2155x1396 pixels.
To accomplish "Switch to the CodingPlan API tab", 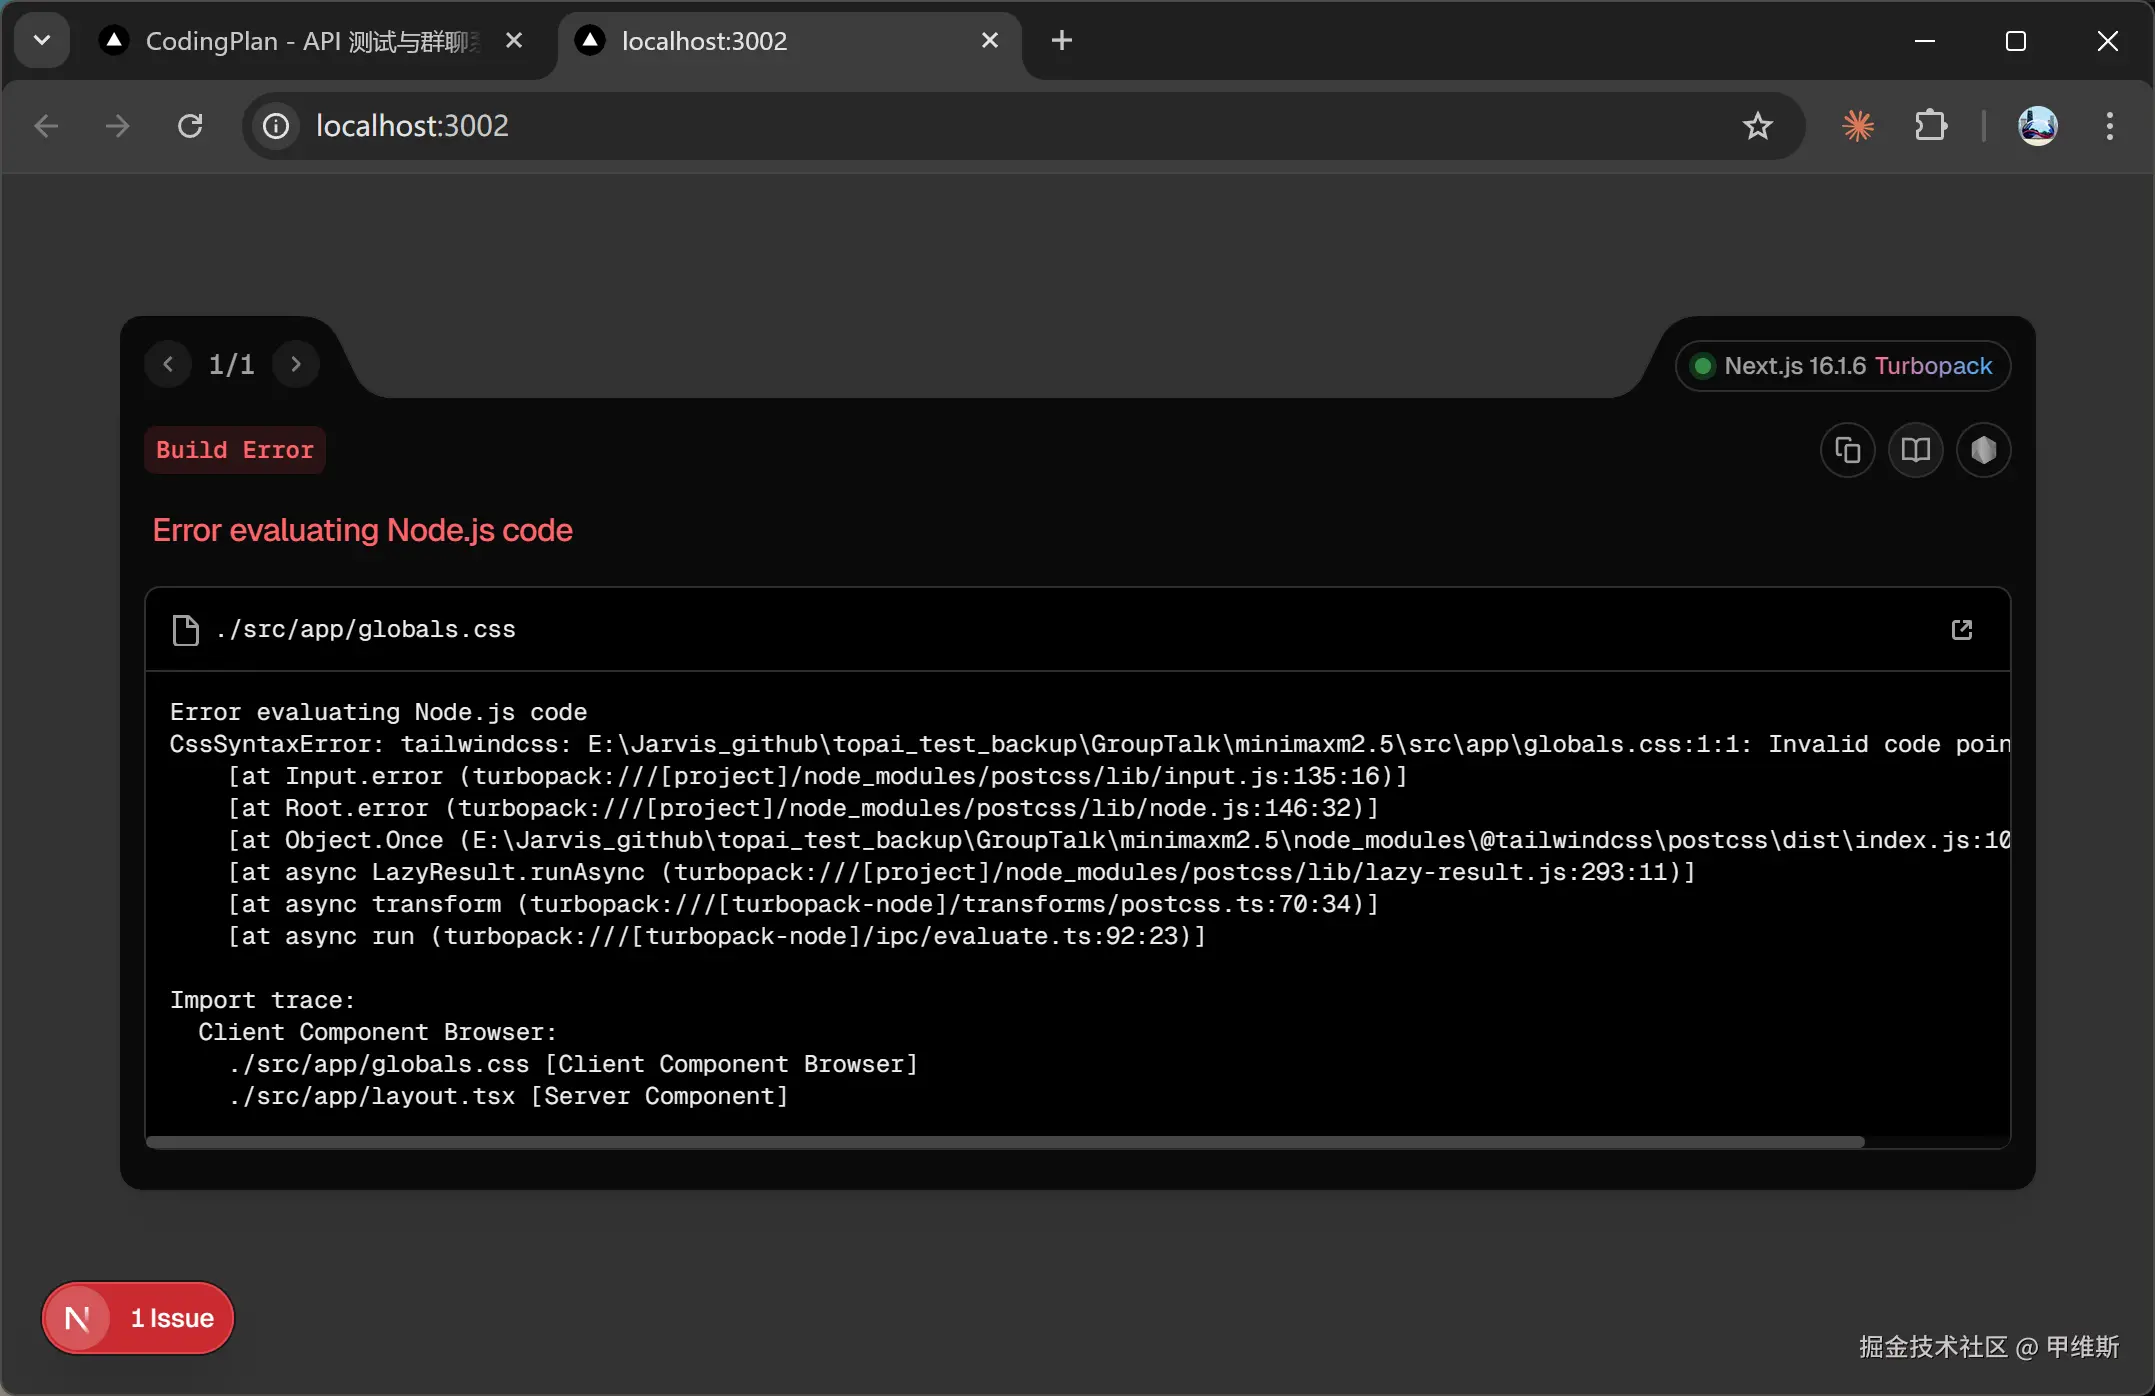I will click(310, 41).
